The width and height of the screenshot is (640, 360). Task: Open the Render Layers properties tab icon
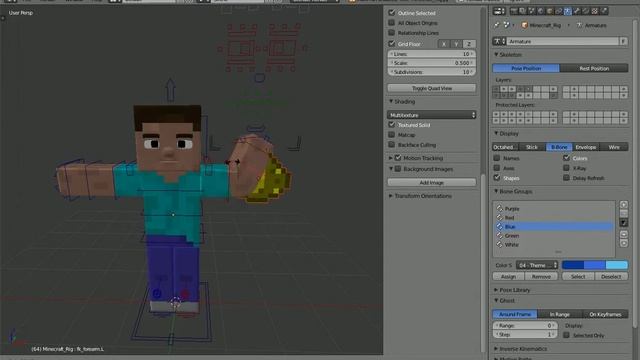[x=522, y=11]
